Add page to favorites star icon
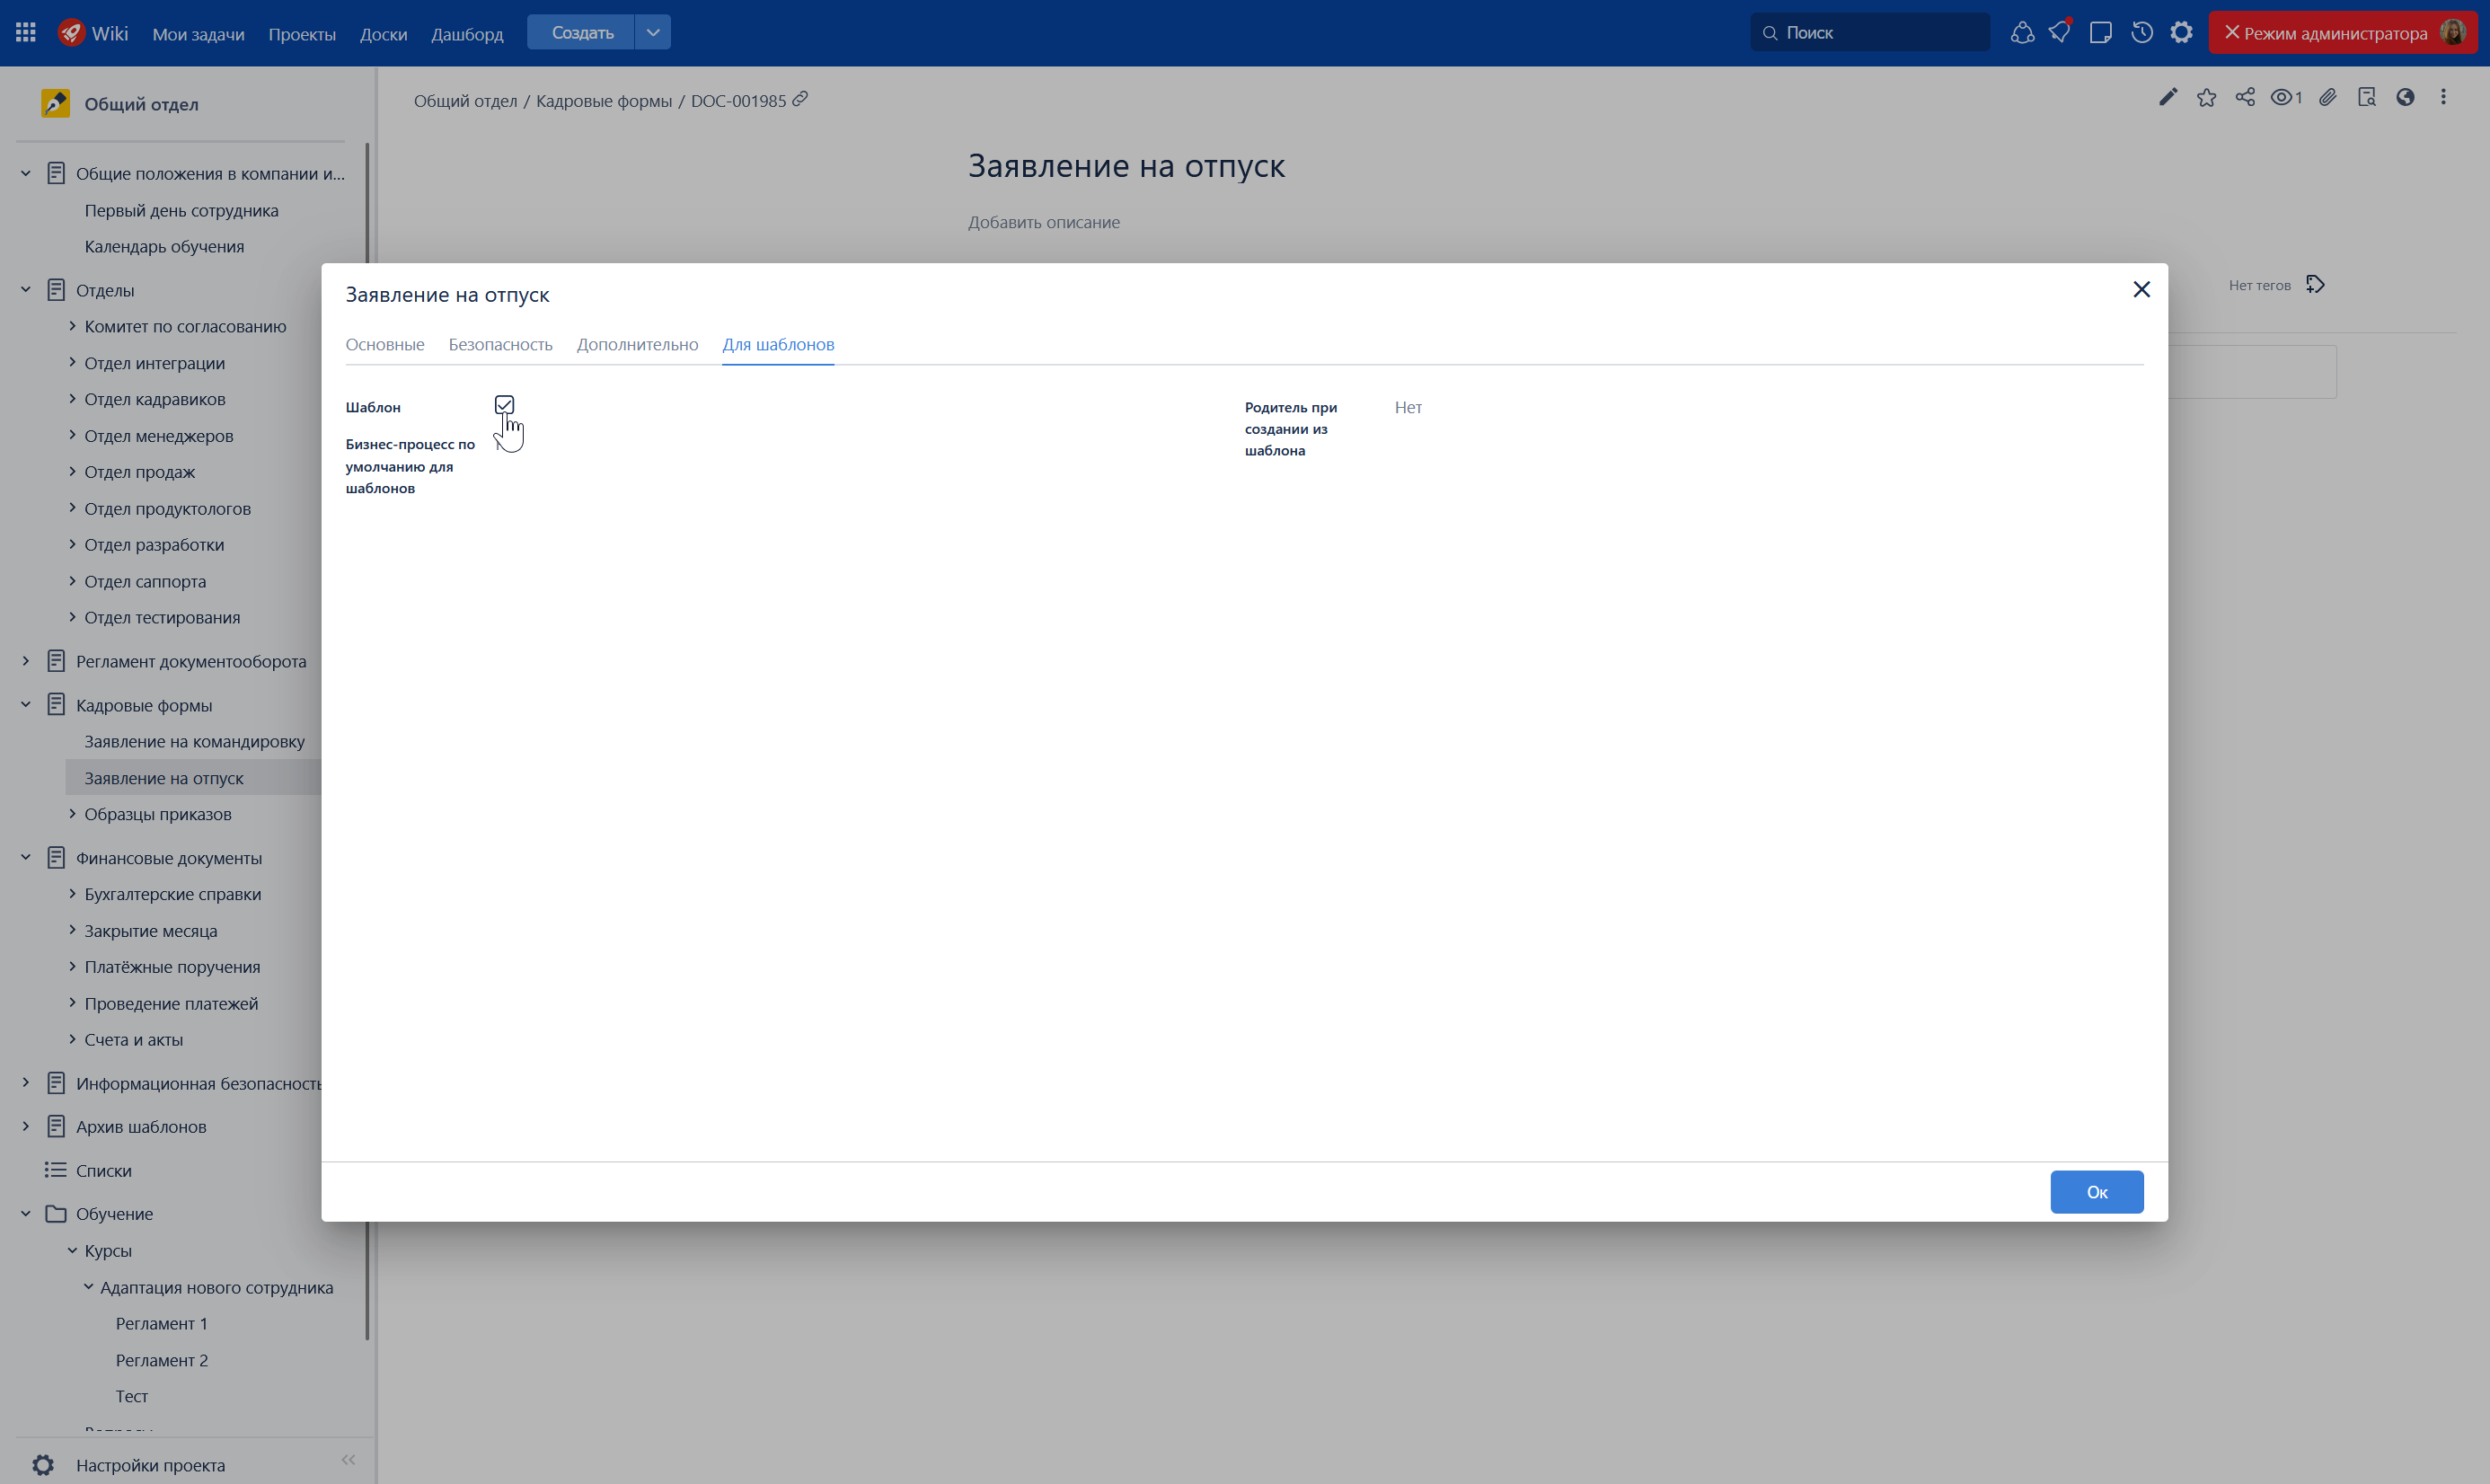The image size is (2490, 1484). (x=2206, y=97)
